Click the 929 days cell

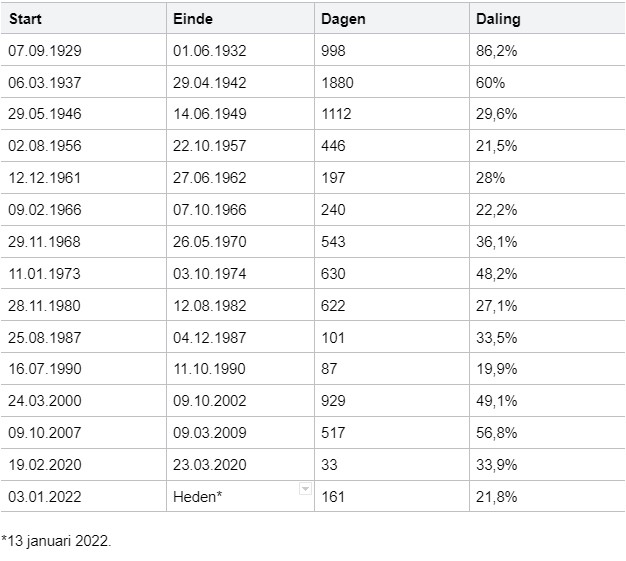[x=392, y=400]
